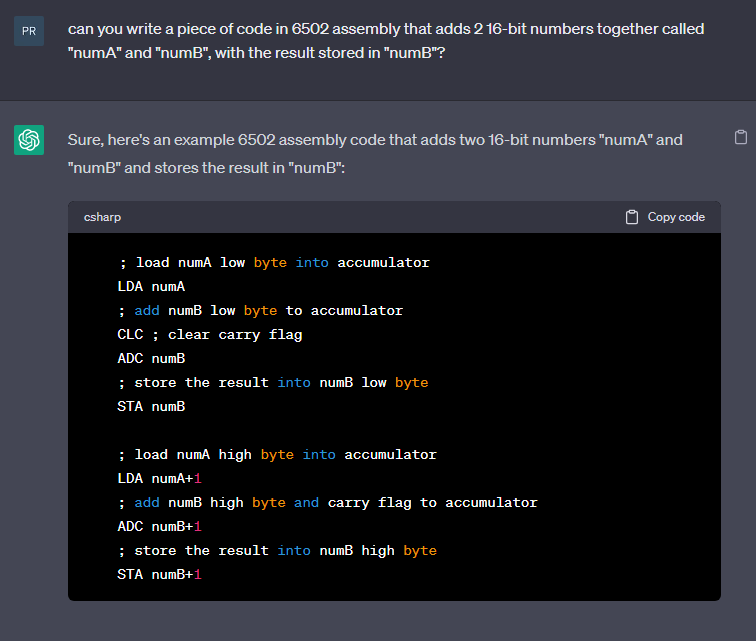
Task: Click the "ADC numB" instruction line
Action: [x=151, y=359]
